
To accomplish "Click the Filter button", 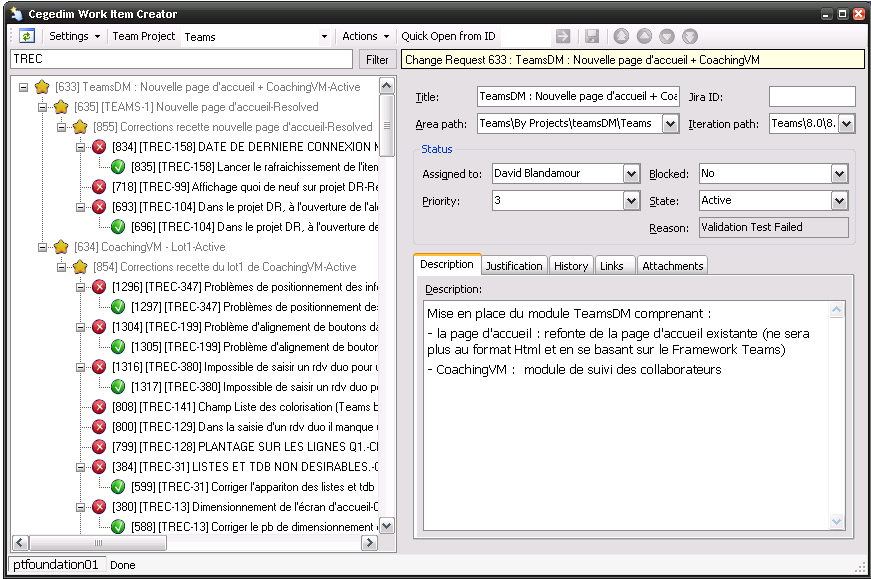I will [377, 59].
